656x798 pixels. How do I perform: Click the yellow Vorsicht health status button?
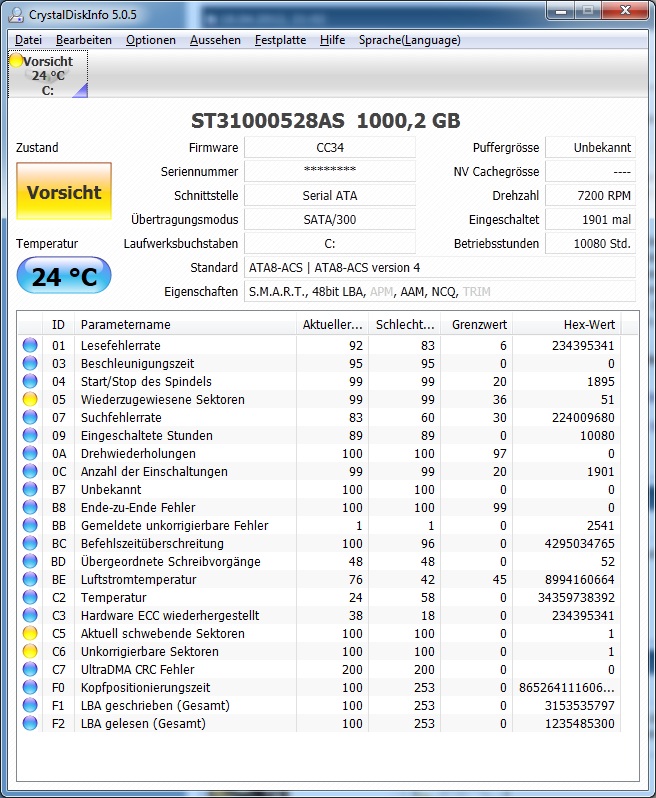64,191
